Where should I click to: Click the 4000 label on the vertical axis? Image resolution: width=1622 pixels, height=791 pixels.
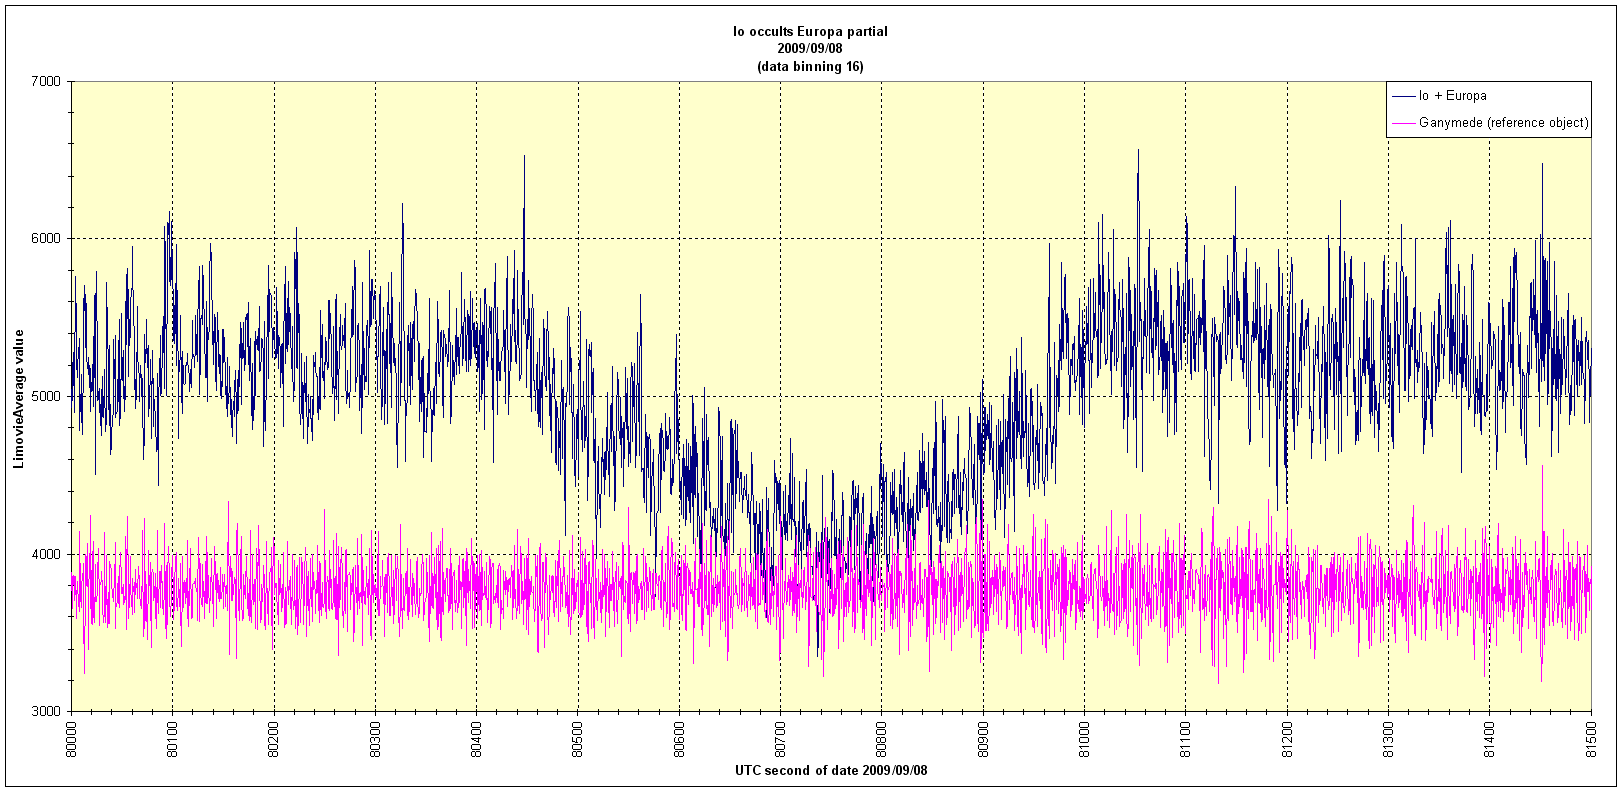pyautogui.click(x=47, y=554)
